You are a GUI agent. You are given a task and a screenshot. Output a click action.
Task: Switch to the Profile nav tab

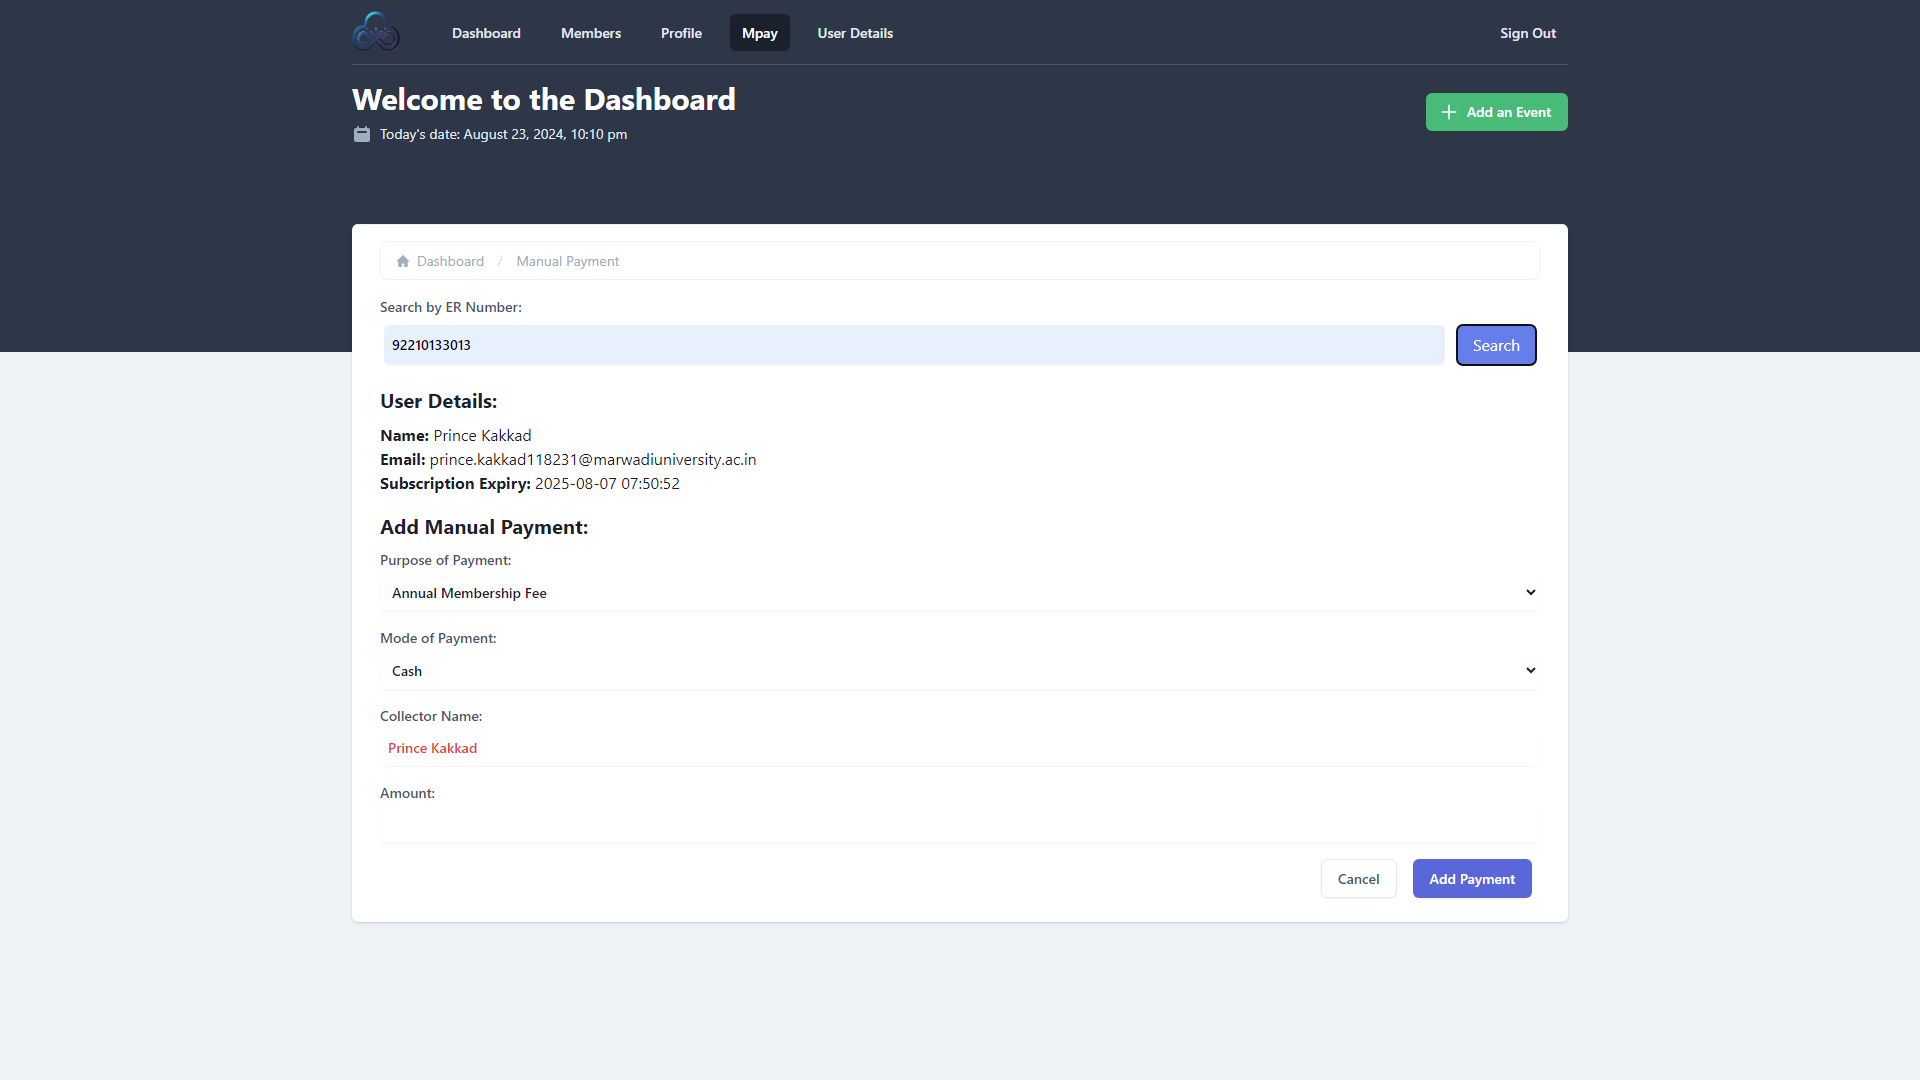coord(681,33)
